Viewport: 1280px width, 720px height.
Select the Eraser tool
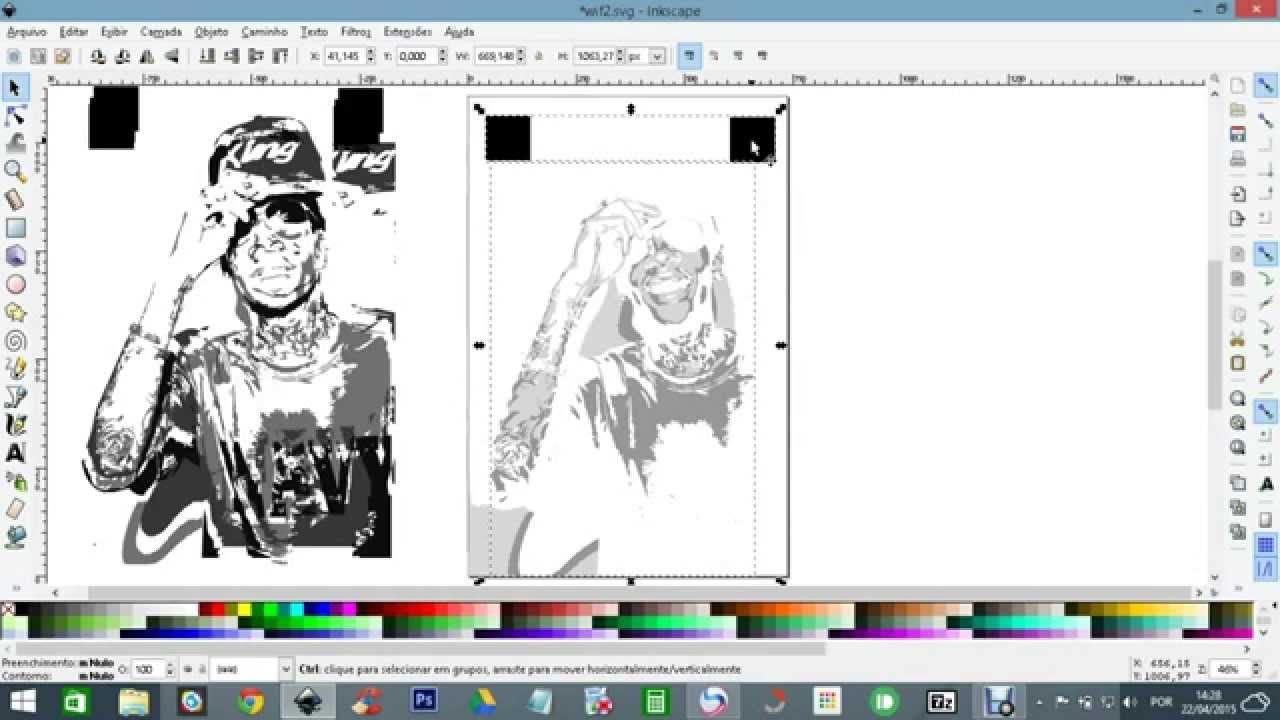(15, 508)
